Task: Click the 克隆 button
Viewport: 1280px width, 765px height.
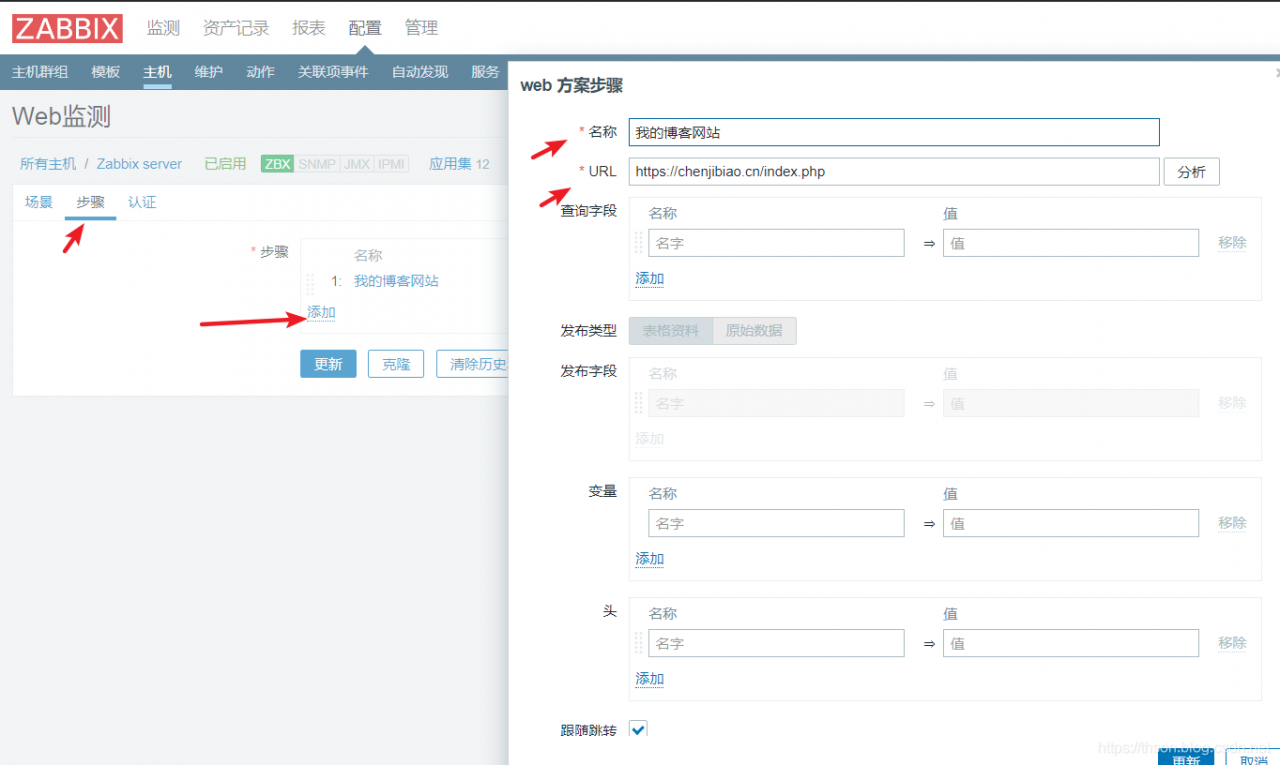Action: pyautogui.click(x=396, y=364)
